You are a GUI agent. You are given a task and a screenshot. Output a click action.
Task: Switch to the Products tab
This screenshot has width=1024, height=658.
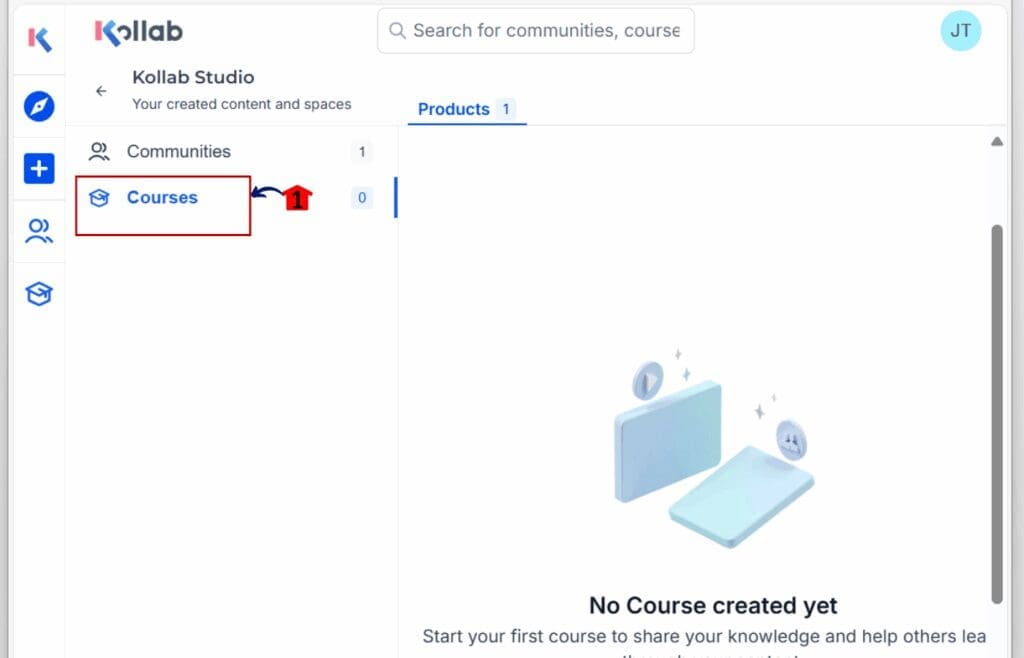(x=466, y=109)
